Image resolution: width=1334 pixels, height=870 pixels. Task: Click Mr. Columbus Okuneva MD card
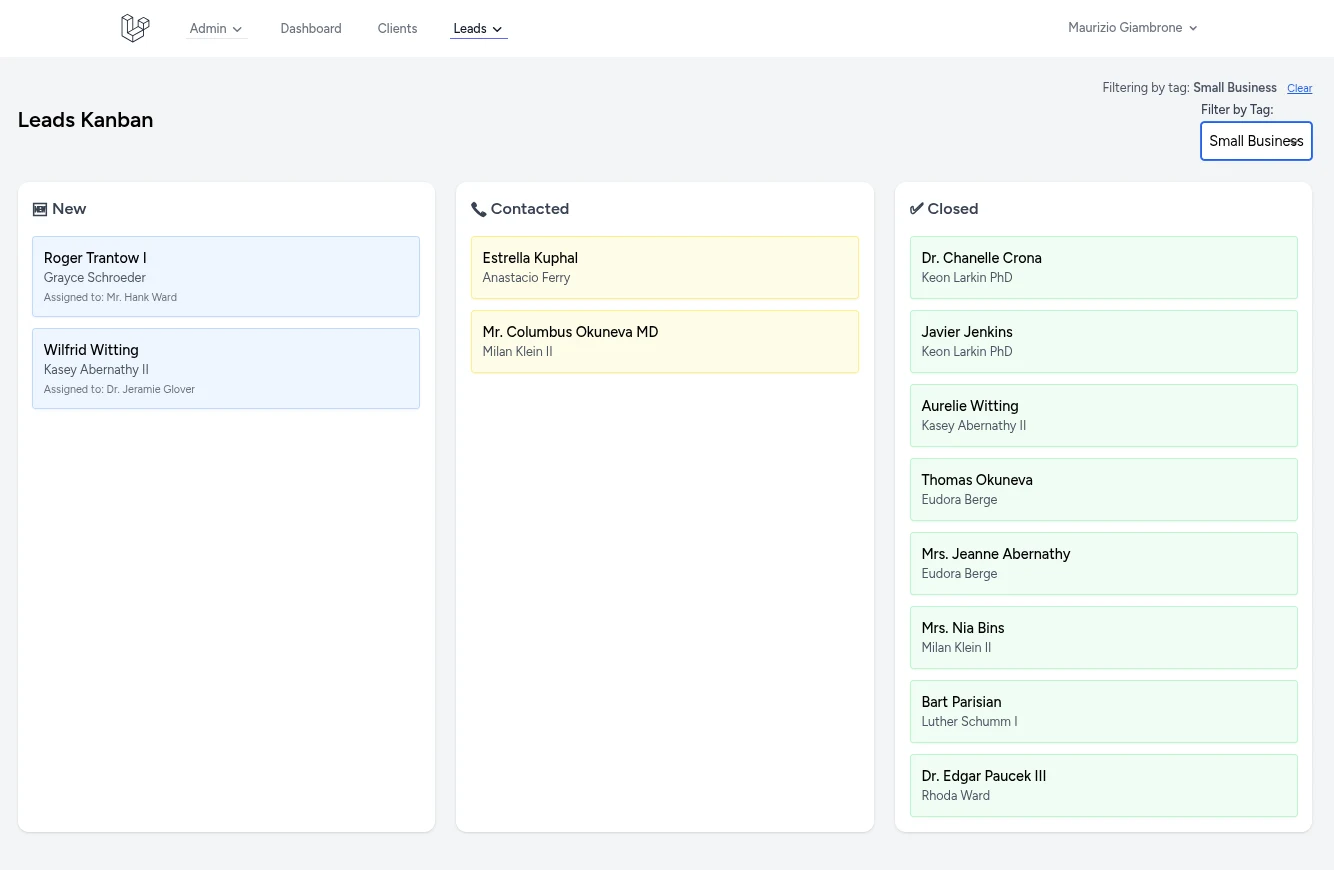click(664, 341)
